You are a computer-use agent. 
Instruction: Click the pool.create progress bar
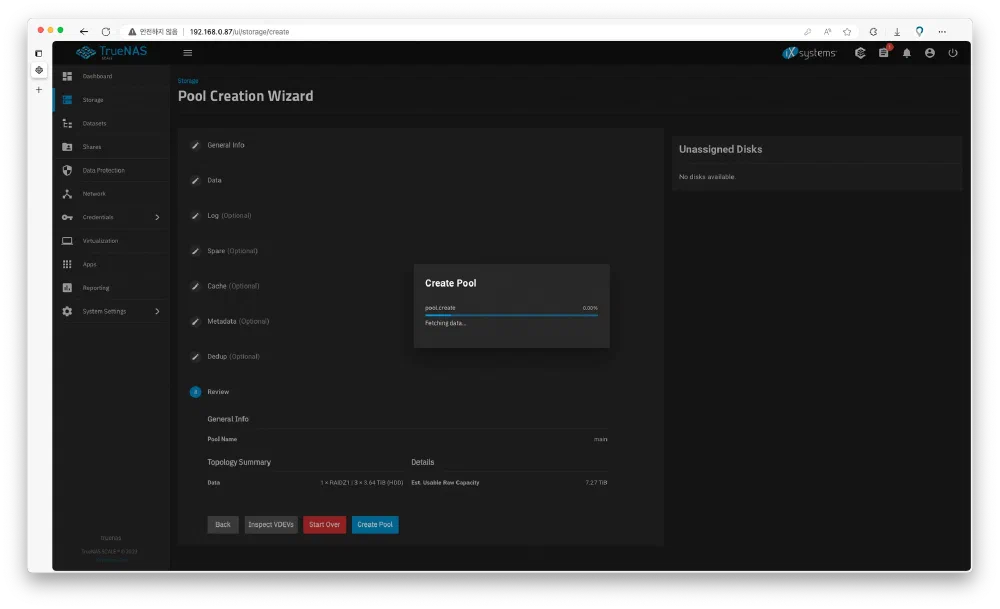tap(511, 315)
